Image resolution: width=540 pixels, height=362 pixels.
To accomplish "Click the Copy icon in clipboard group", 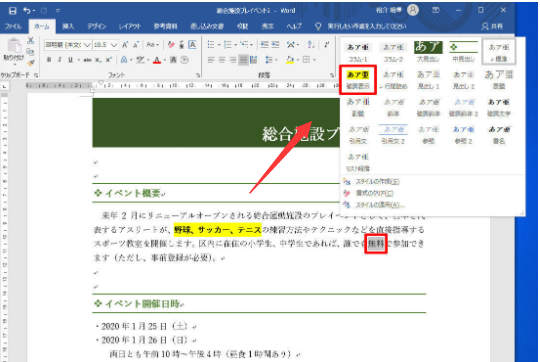I will click(31, 52).
